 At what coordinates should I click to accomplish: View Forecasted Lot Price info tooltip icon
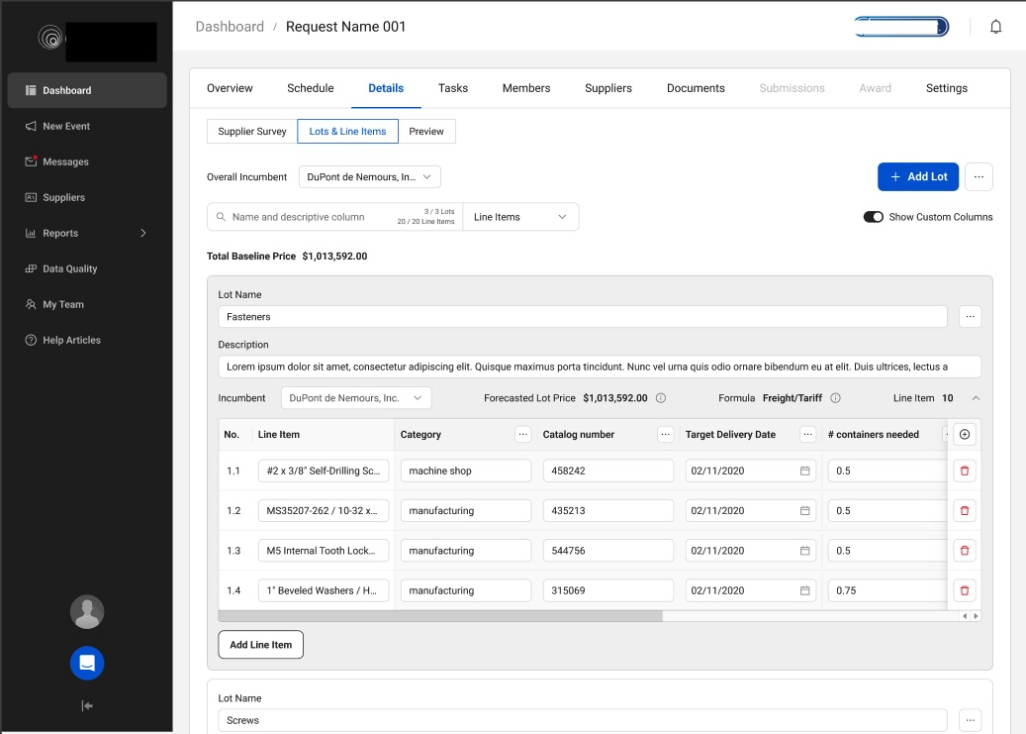(662, 397)
